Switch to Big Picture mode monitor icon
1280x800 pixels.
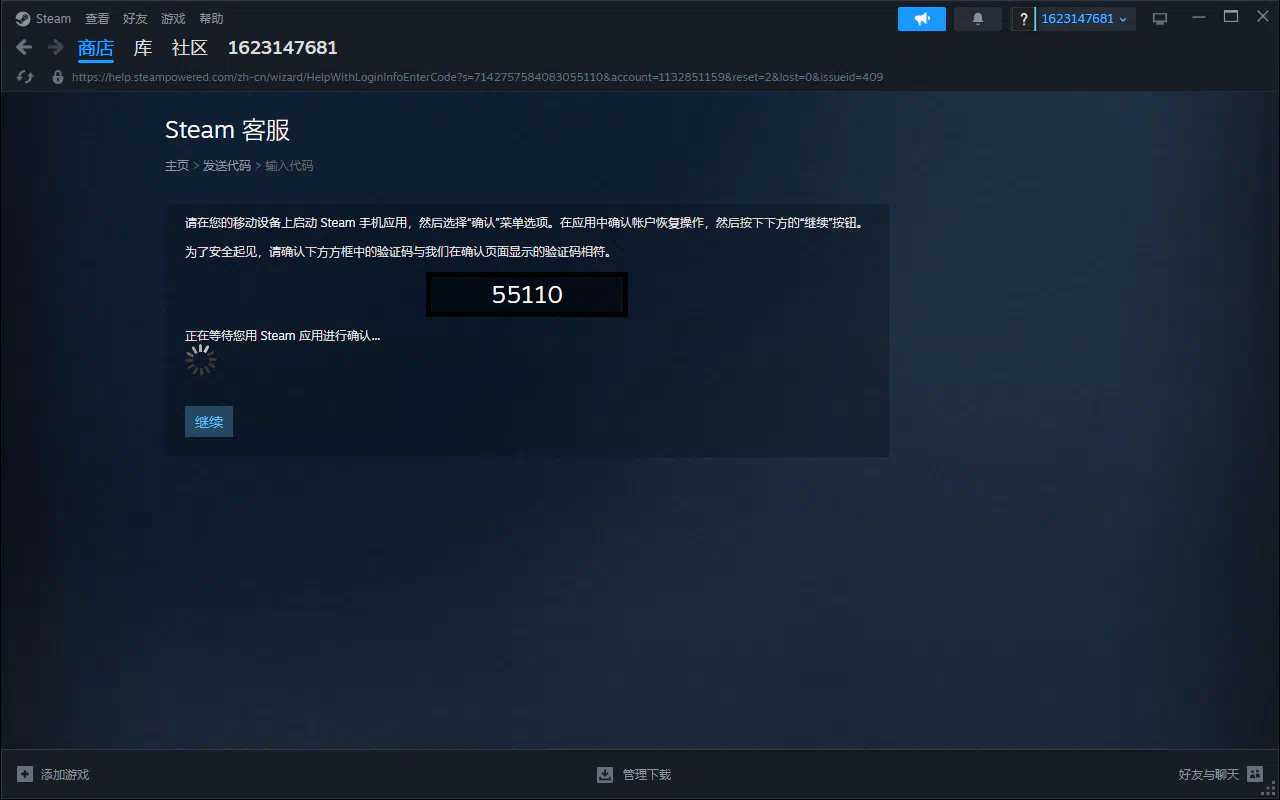pos(1160,19)
